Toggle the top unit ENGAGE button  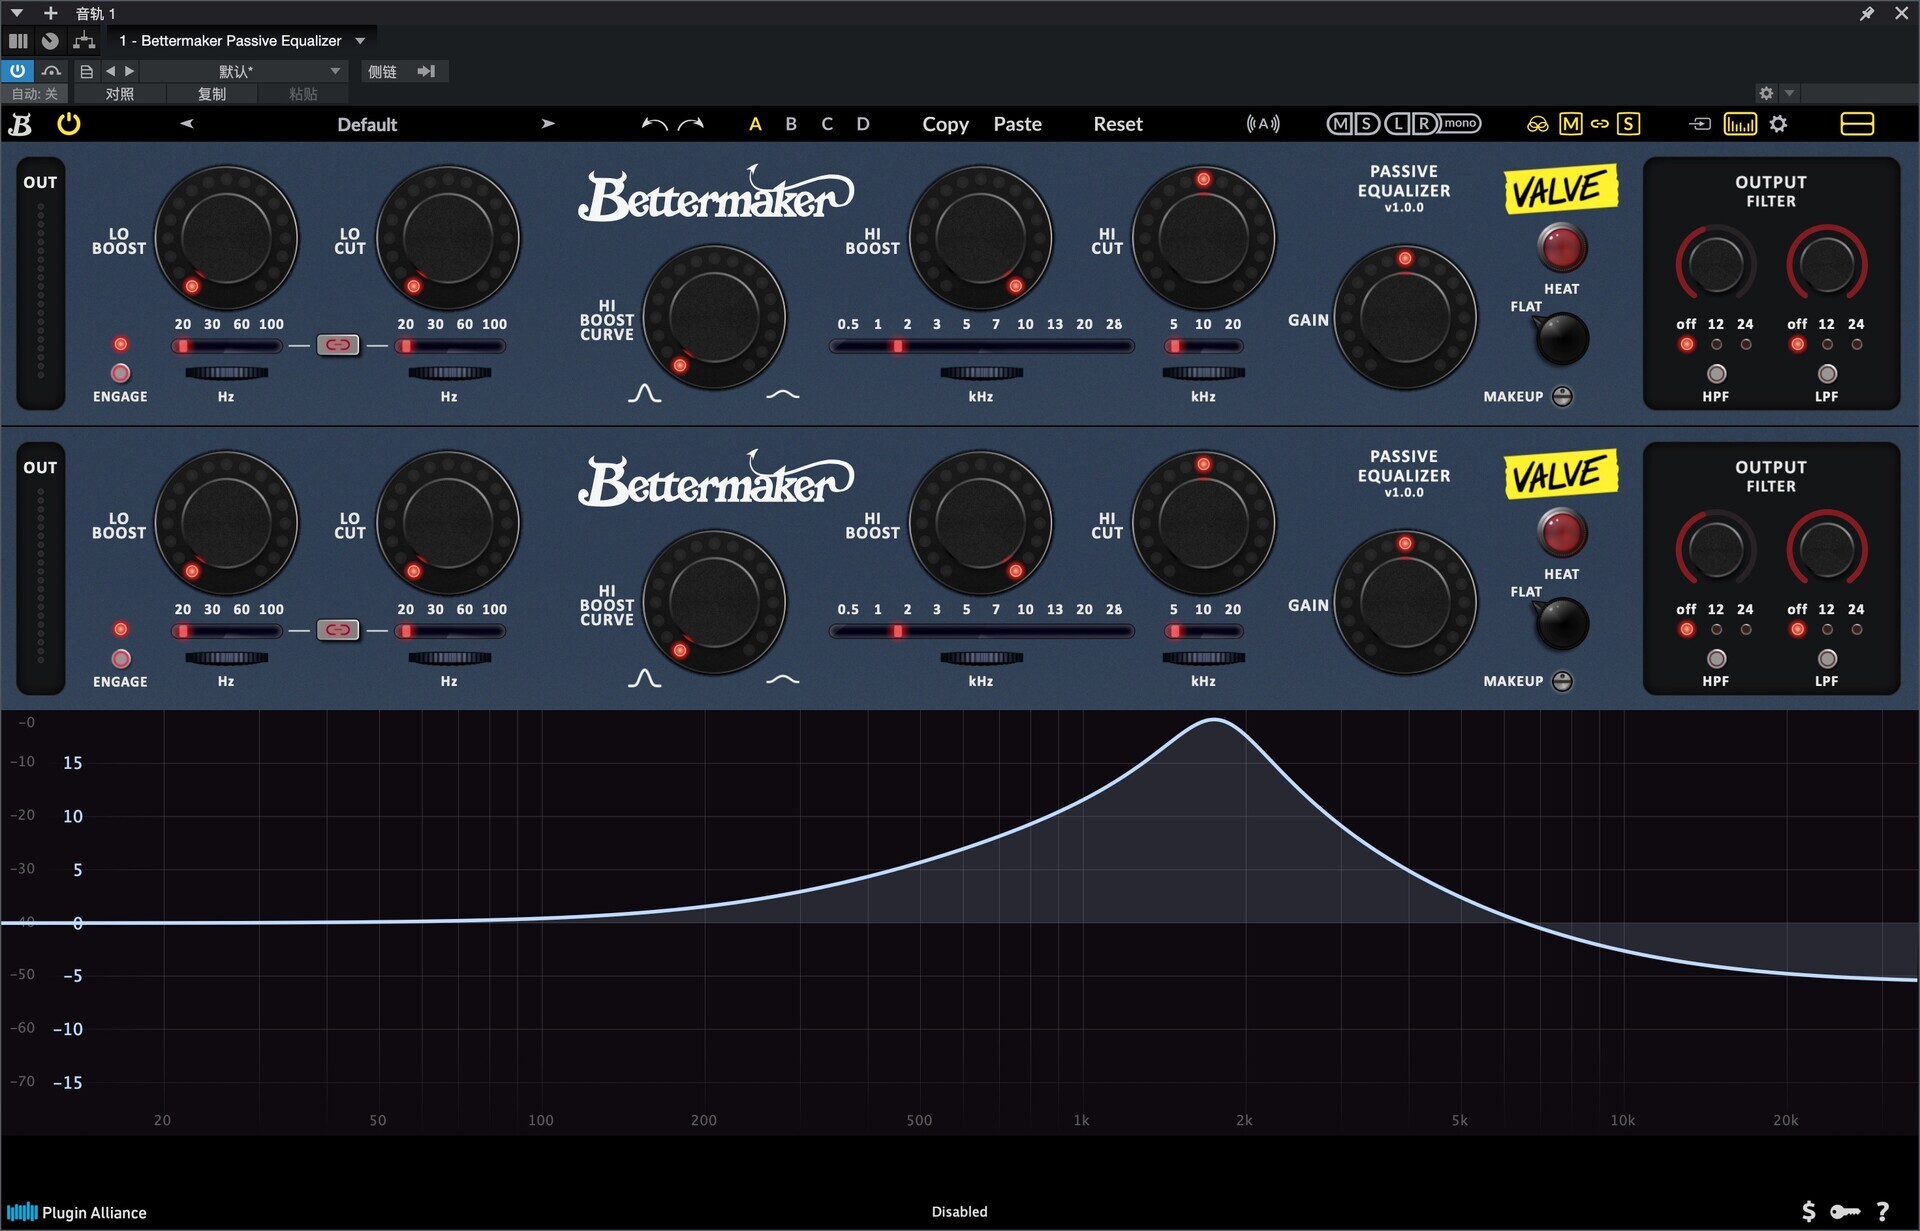pos(121,373)
